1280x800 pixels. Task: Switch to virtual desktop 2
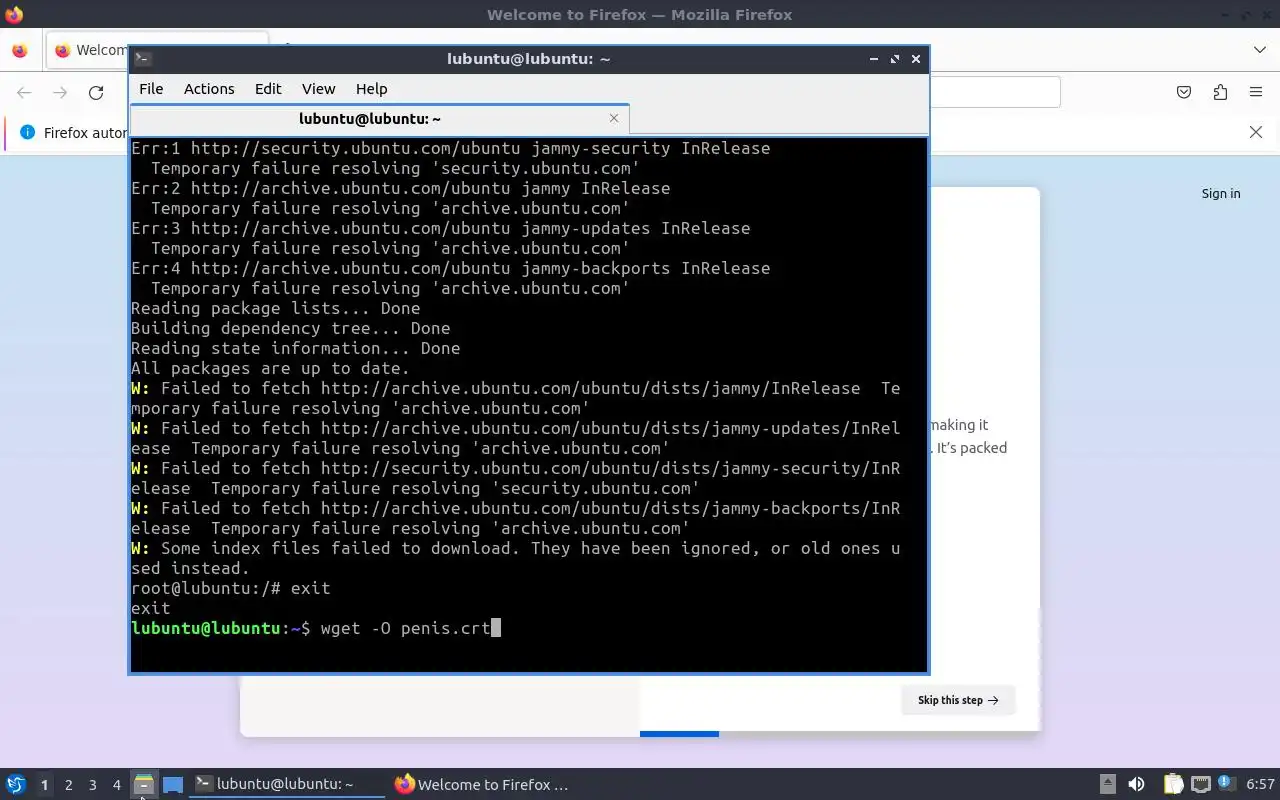point(68,785)
